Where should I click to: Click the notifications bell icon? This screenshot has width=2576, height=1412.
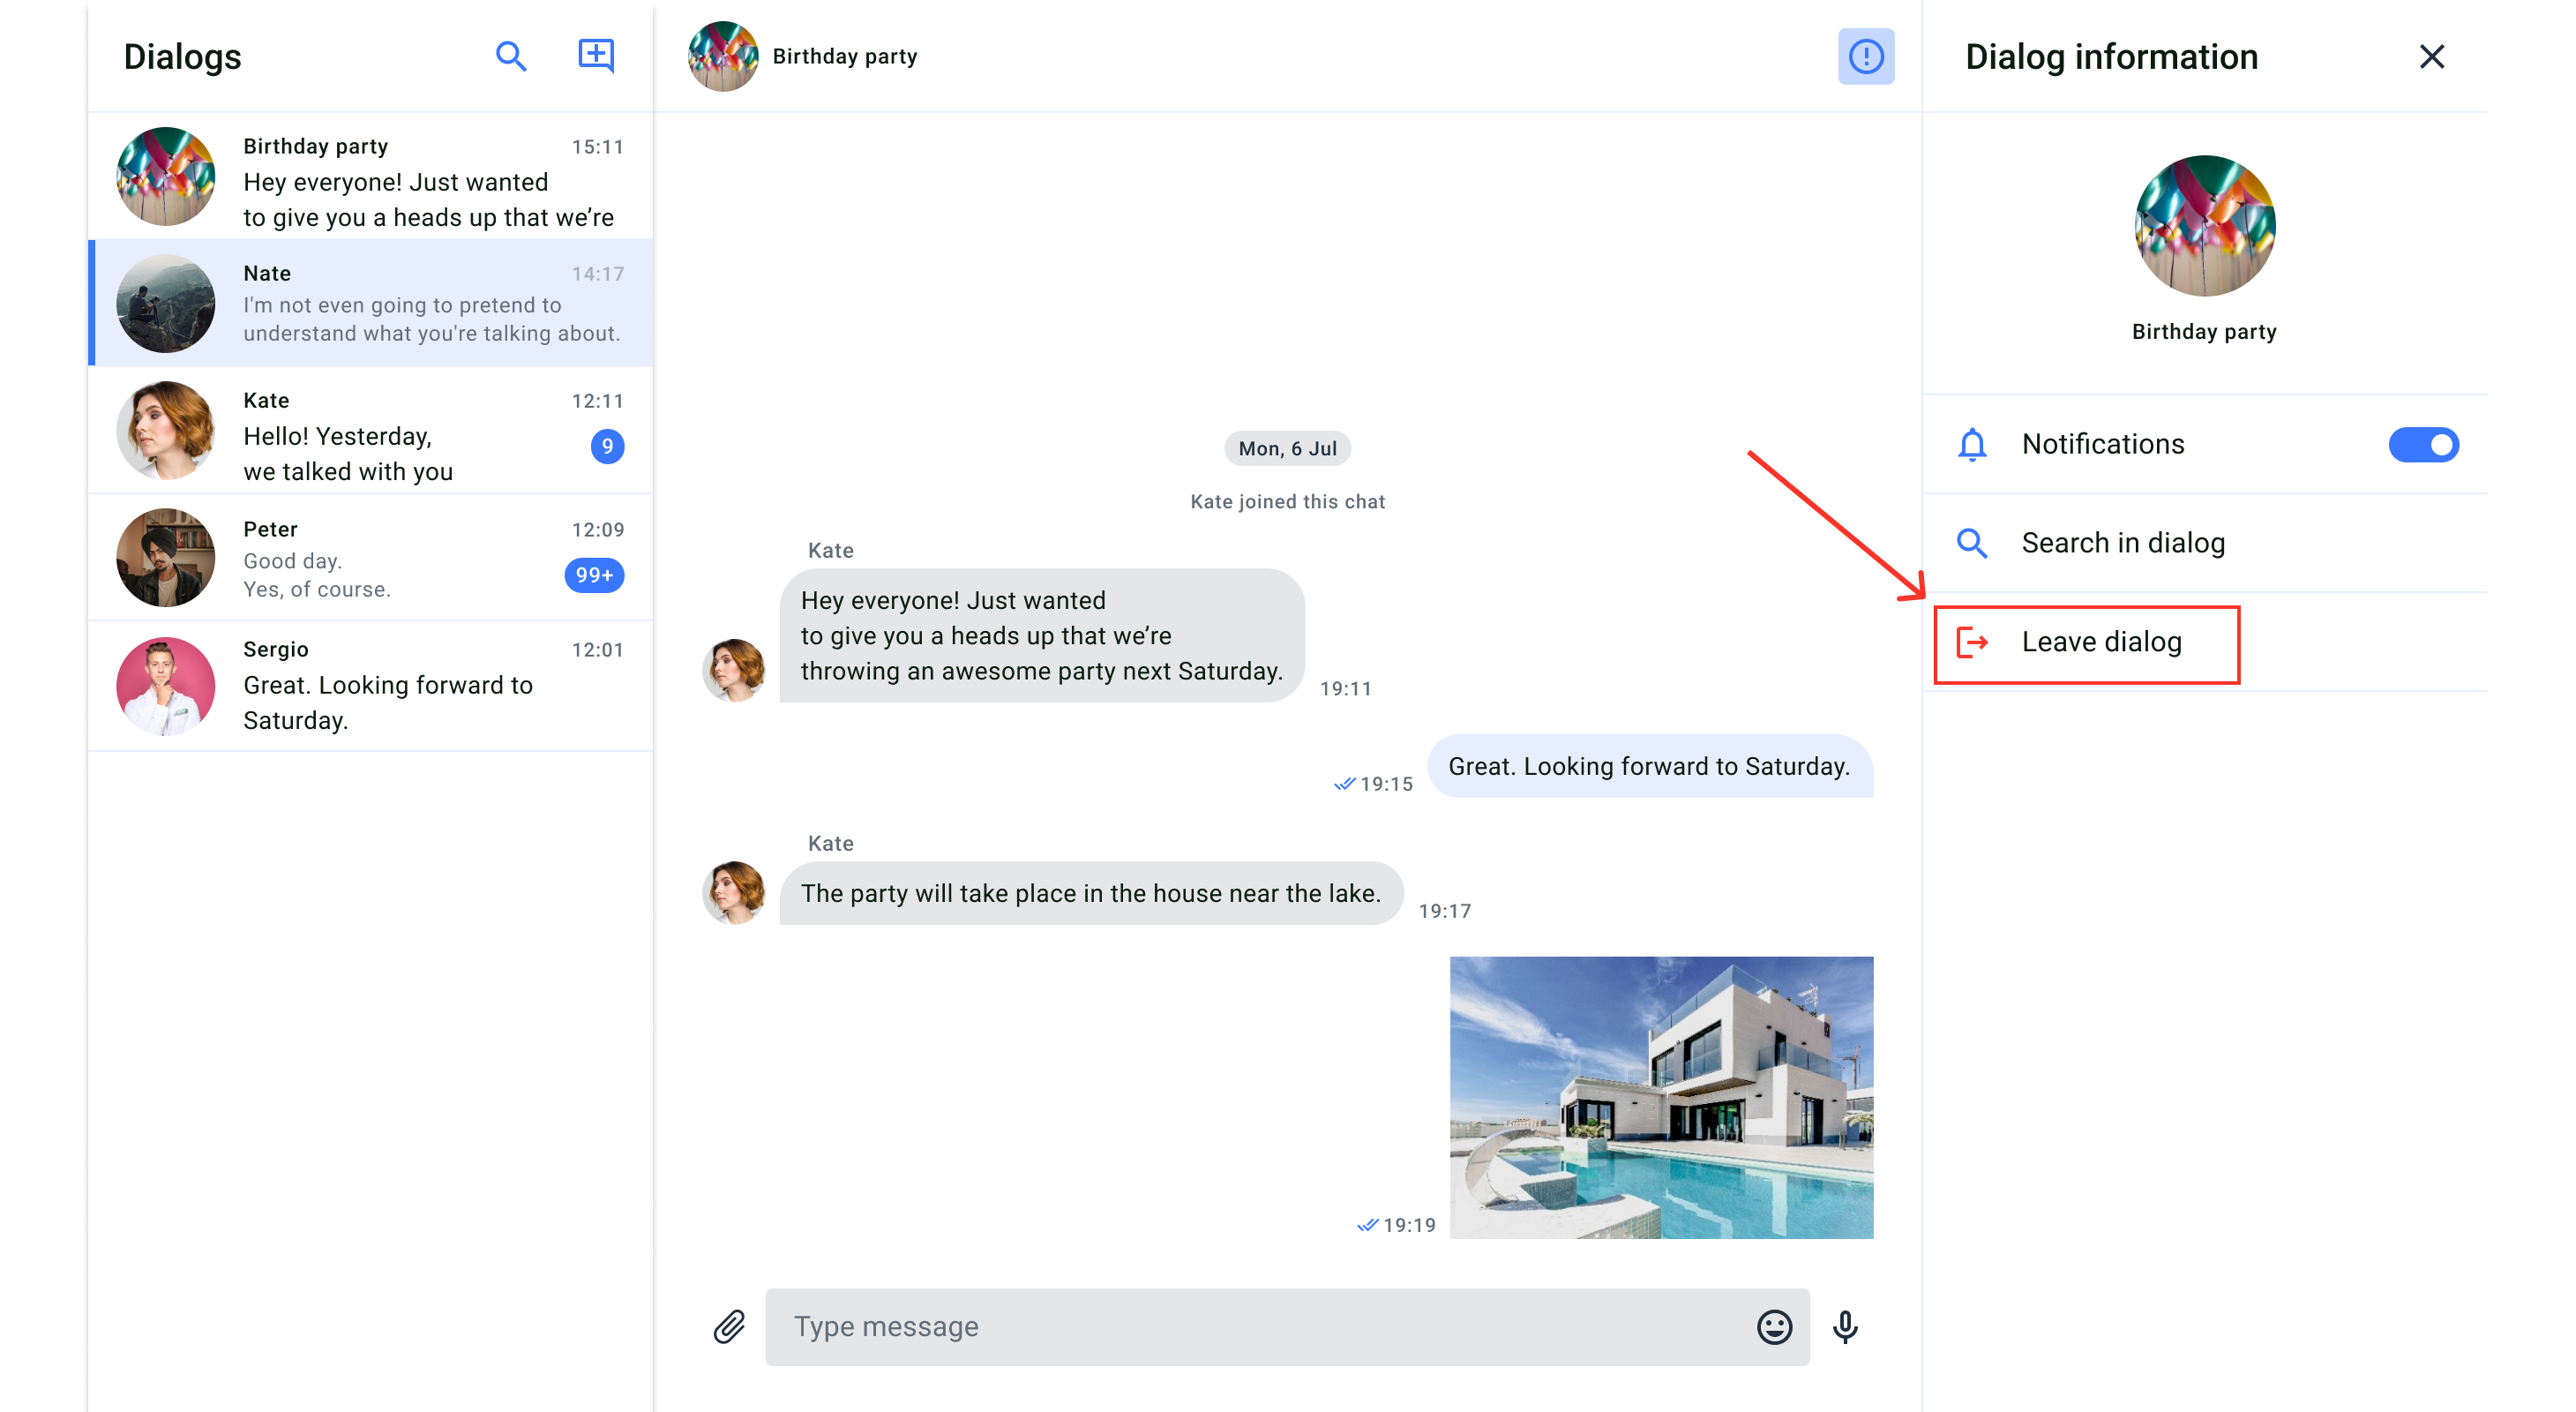click(1972, 444)
